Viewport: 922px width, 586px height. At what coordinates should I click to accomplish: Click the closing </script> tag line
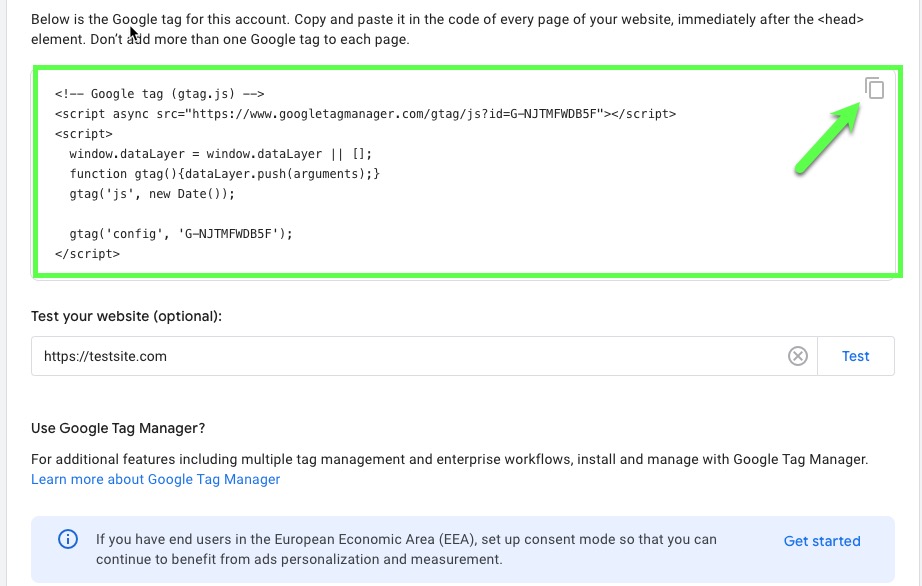87,254
